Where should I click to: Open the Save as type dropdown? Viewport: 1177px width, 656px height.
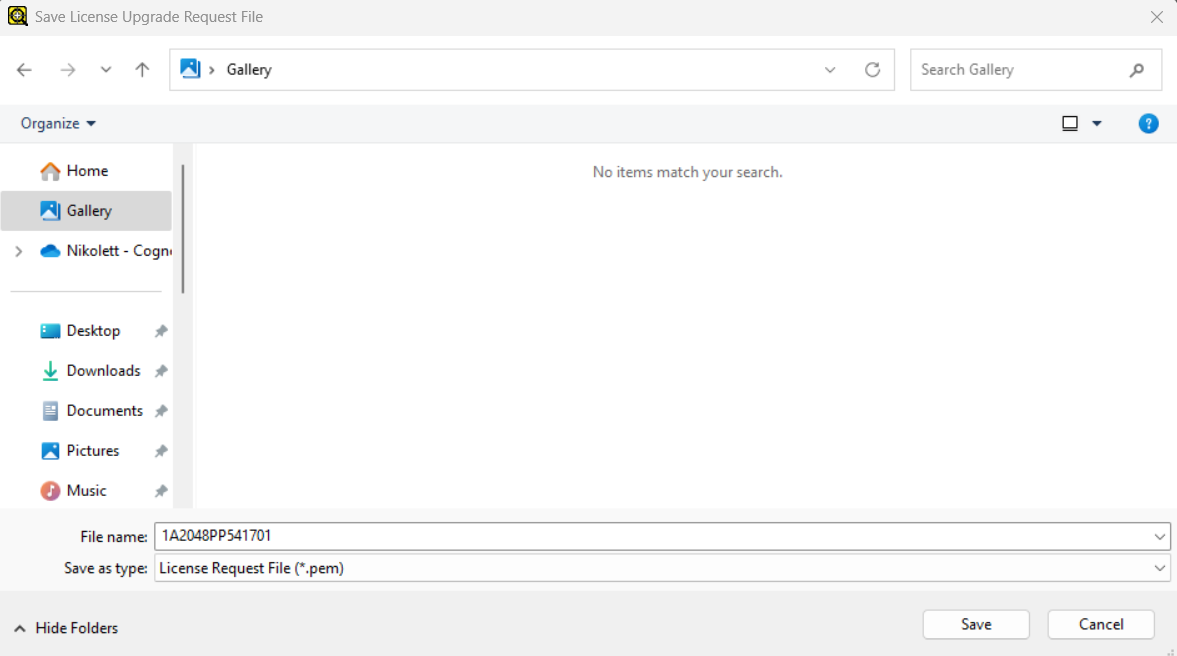1159,568
